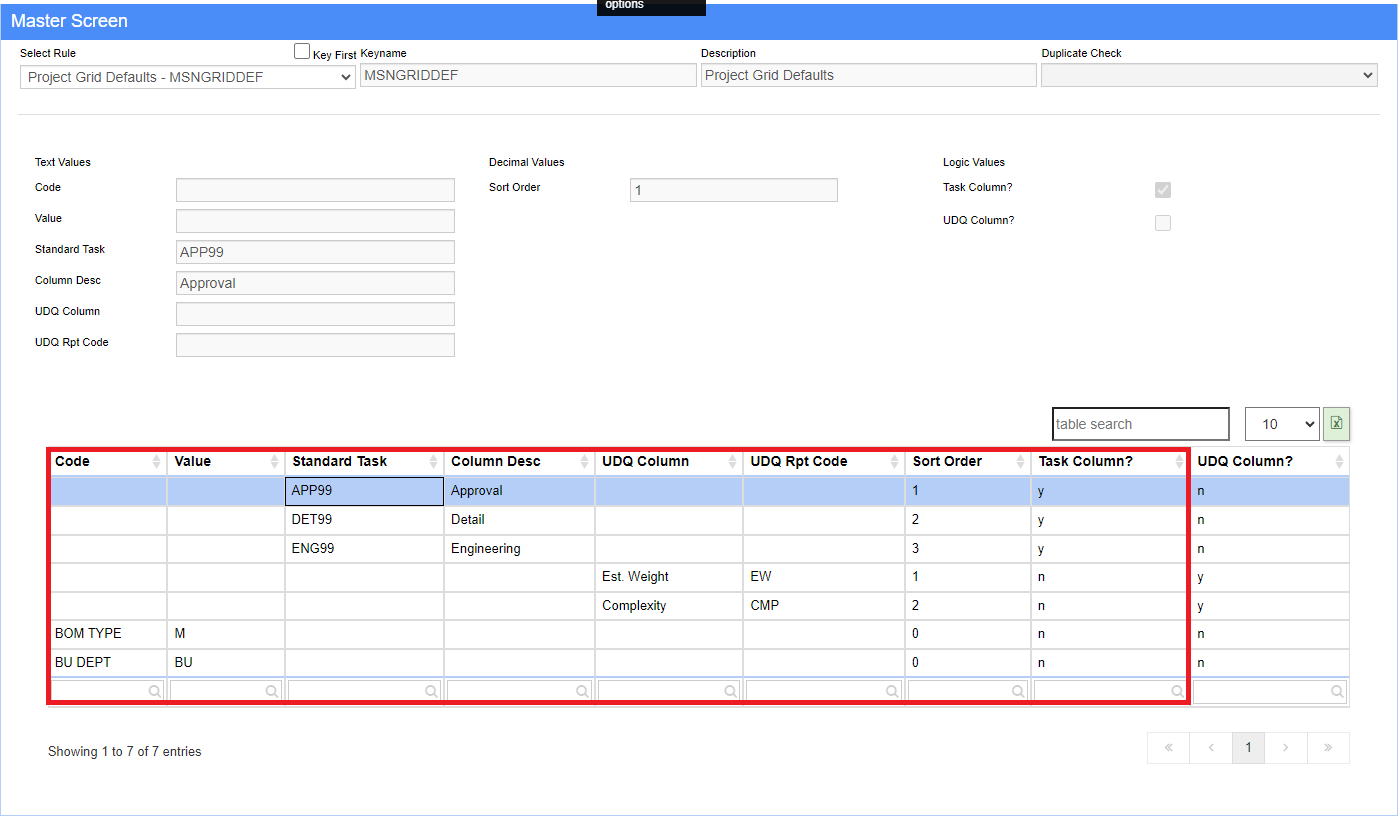Click the Keyname field

(x=528, y=75)
